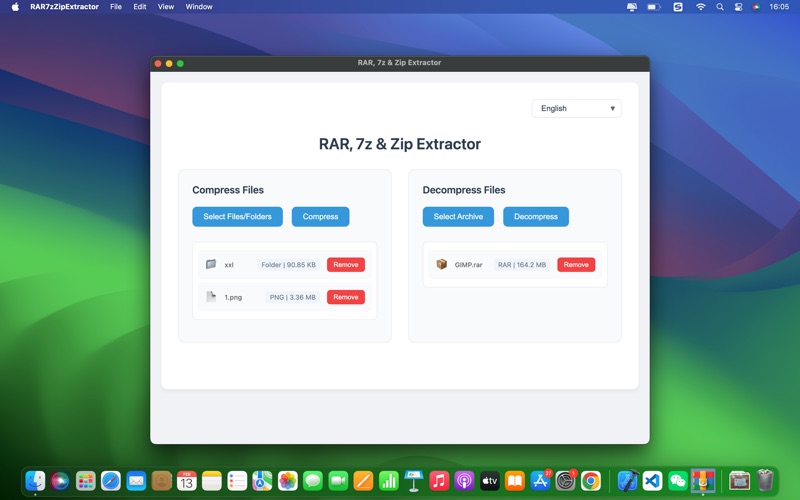Remove the GIMP.rar archive entry
The image size is (800, 500).
[x=576, y=264]
